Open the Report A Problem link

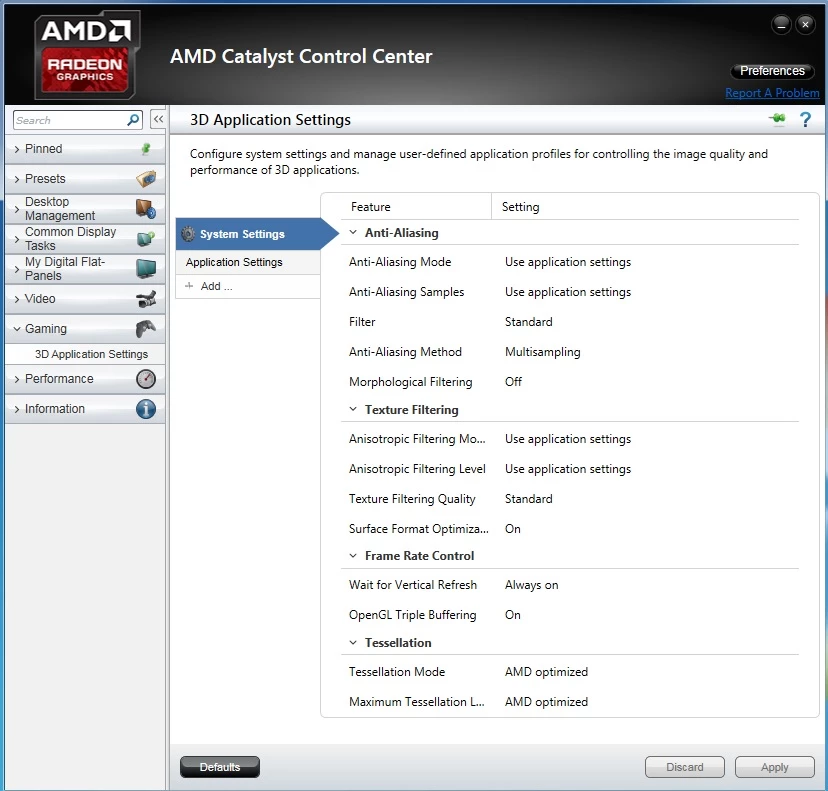[x=772, y=93]
